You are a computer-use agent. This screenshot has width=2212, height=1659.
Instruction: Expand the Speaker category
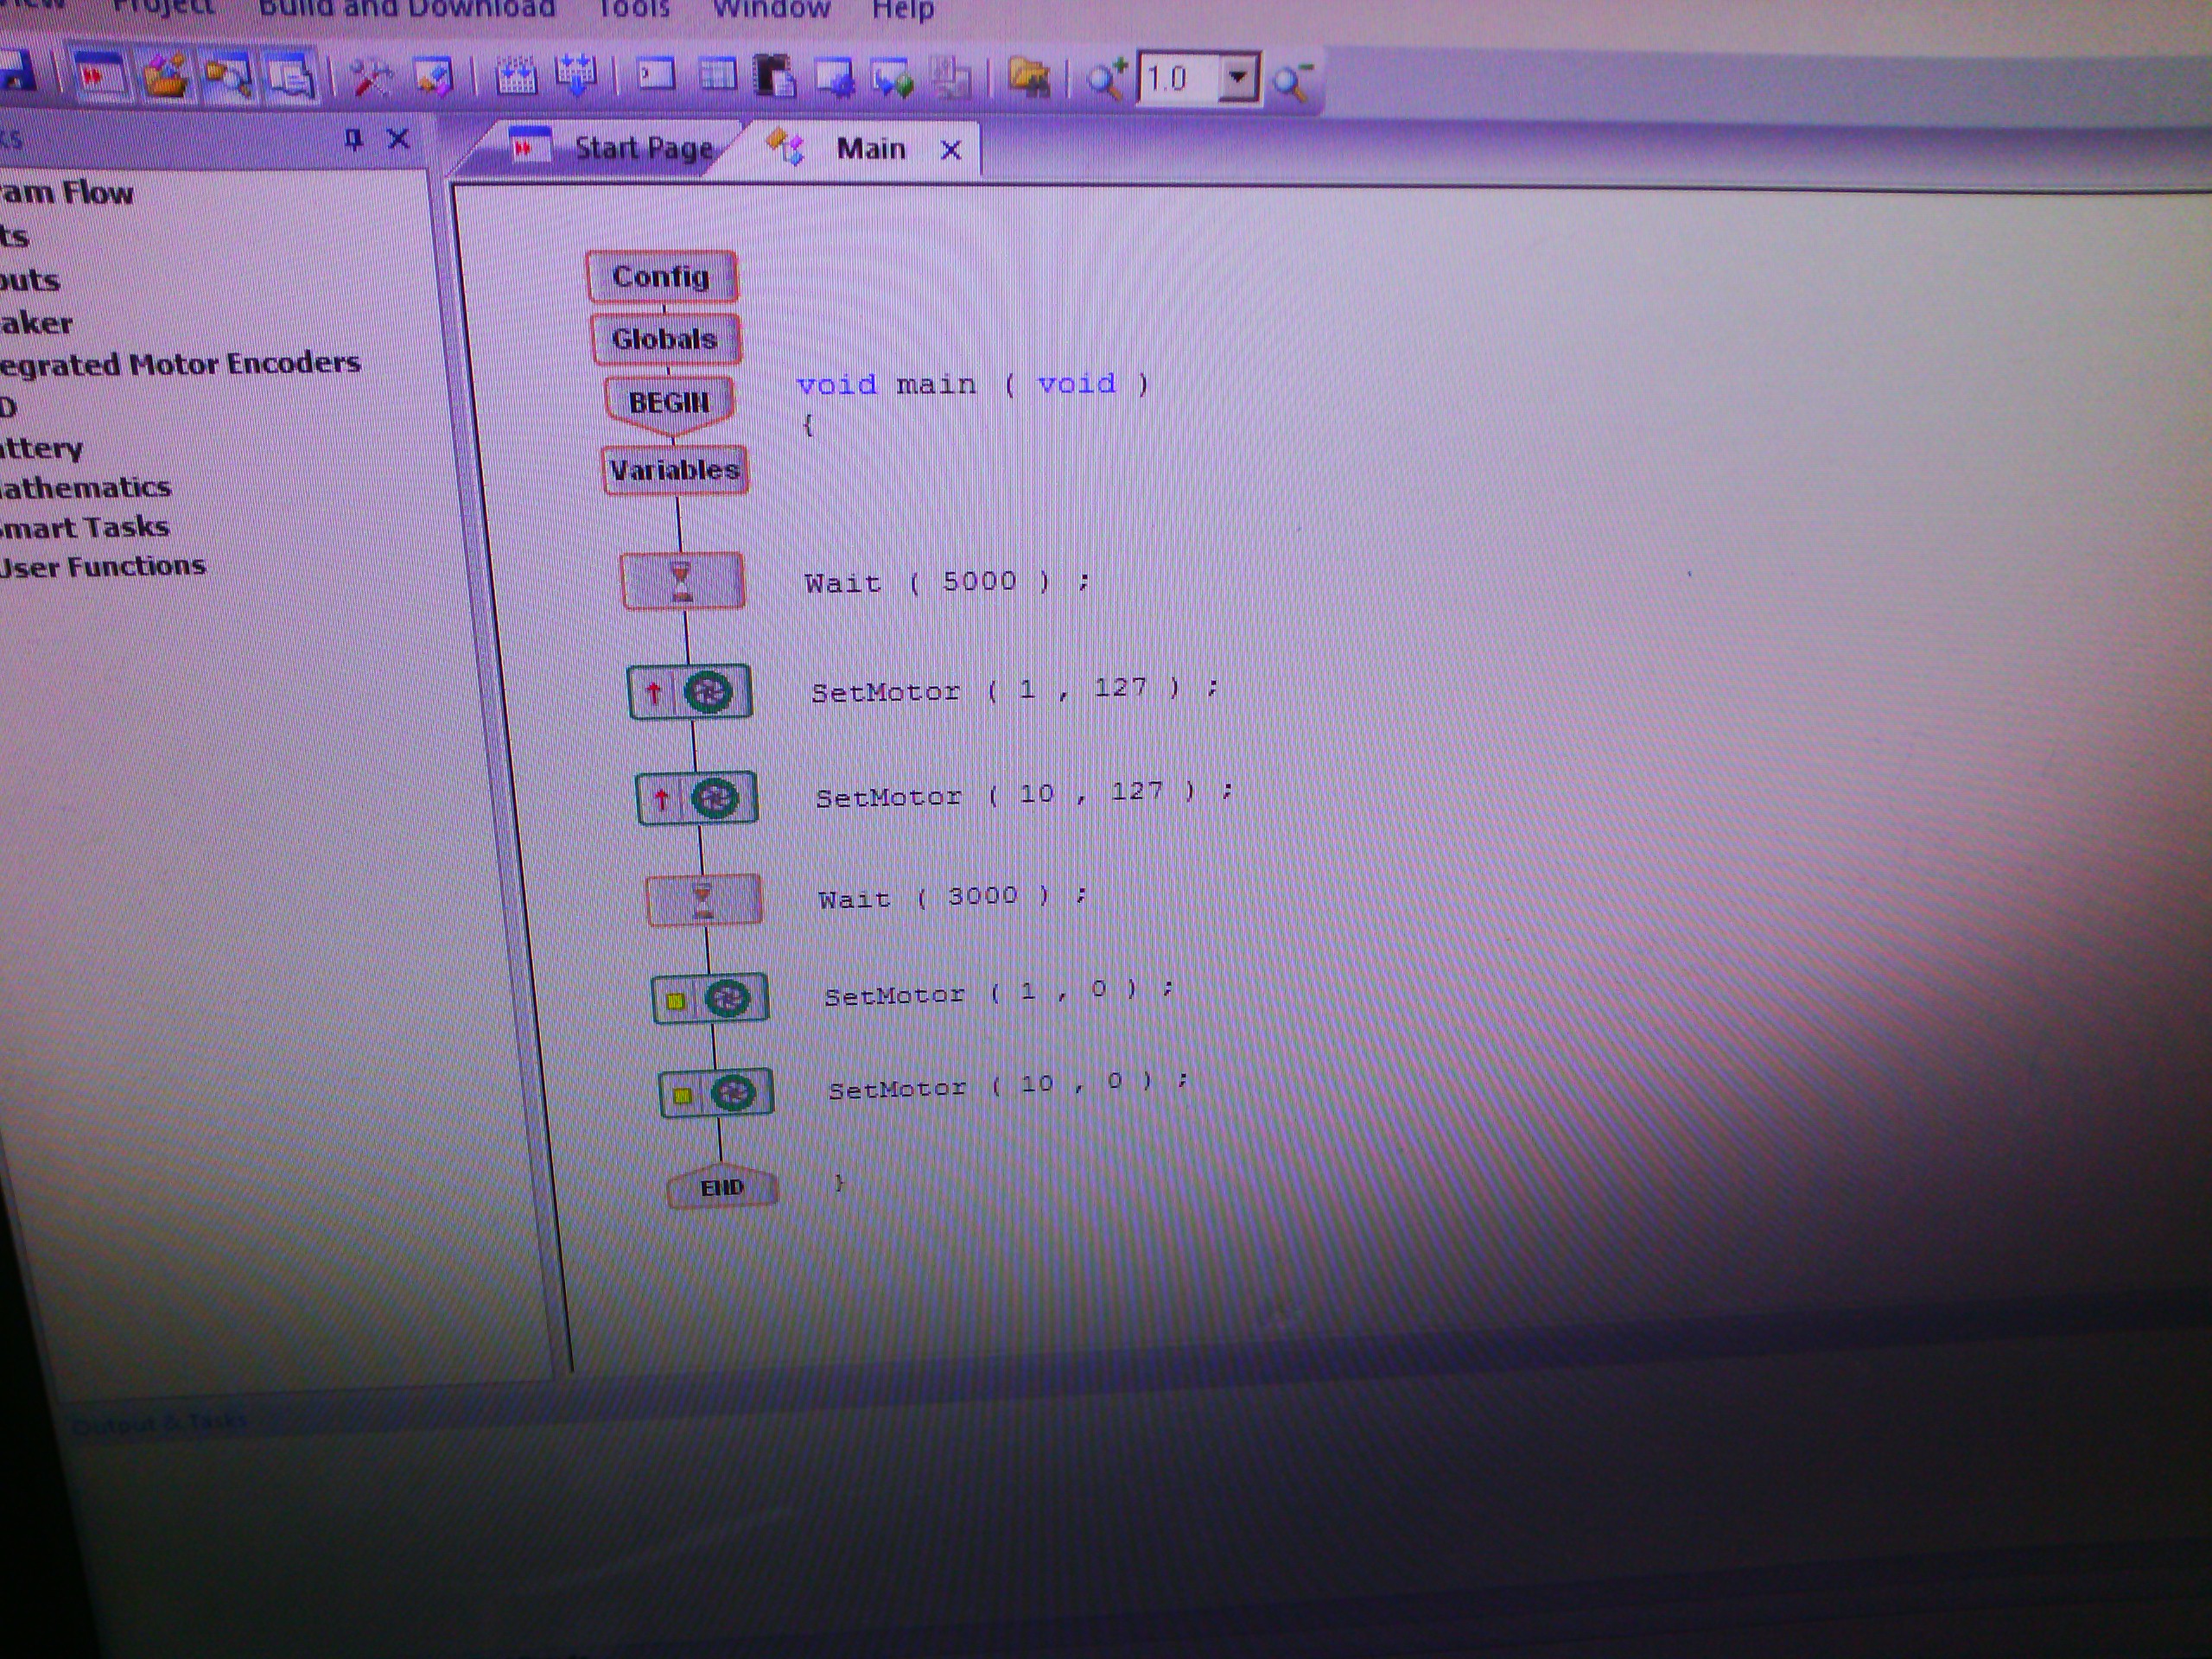click(x=36, y=323)
